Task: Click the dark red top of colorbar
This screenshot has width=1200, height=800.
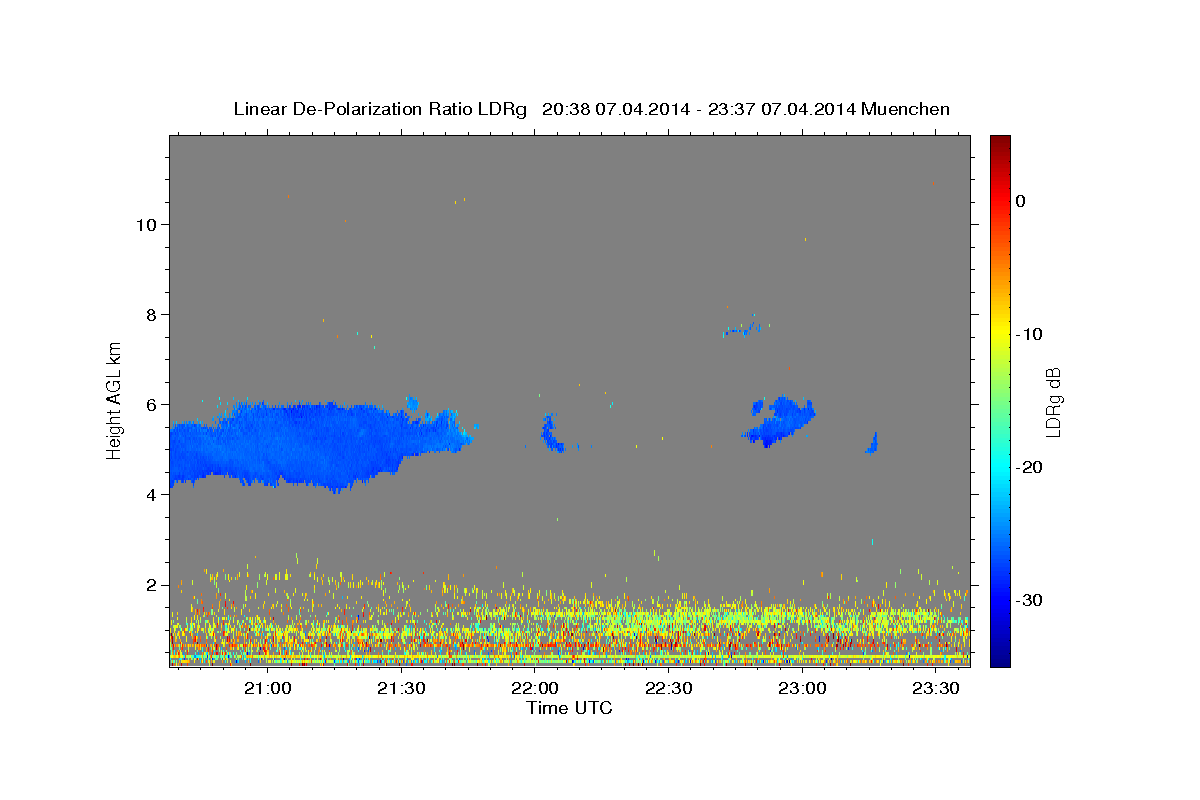Action: 1000,142
